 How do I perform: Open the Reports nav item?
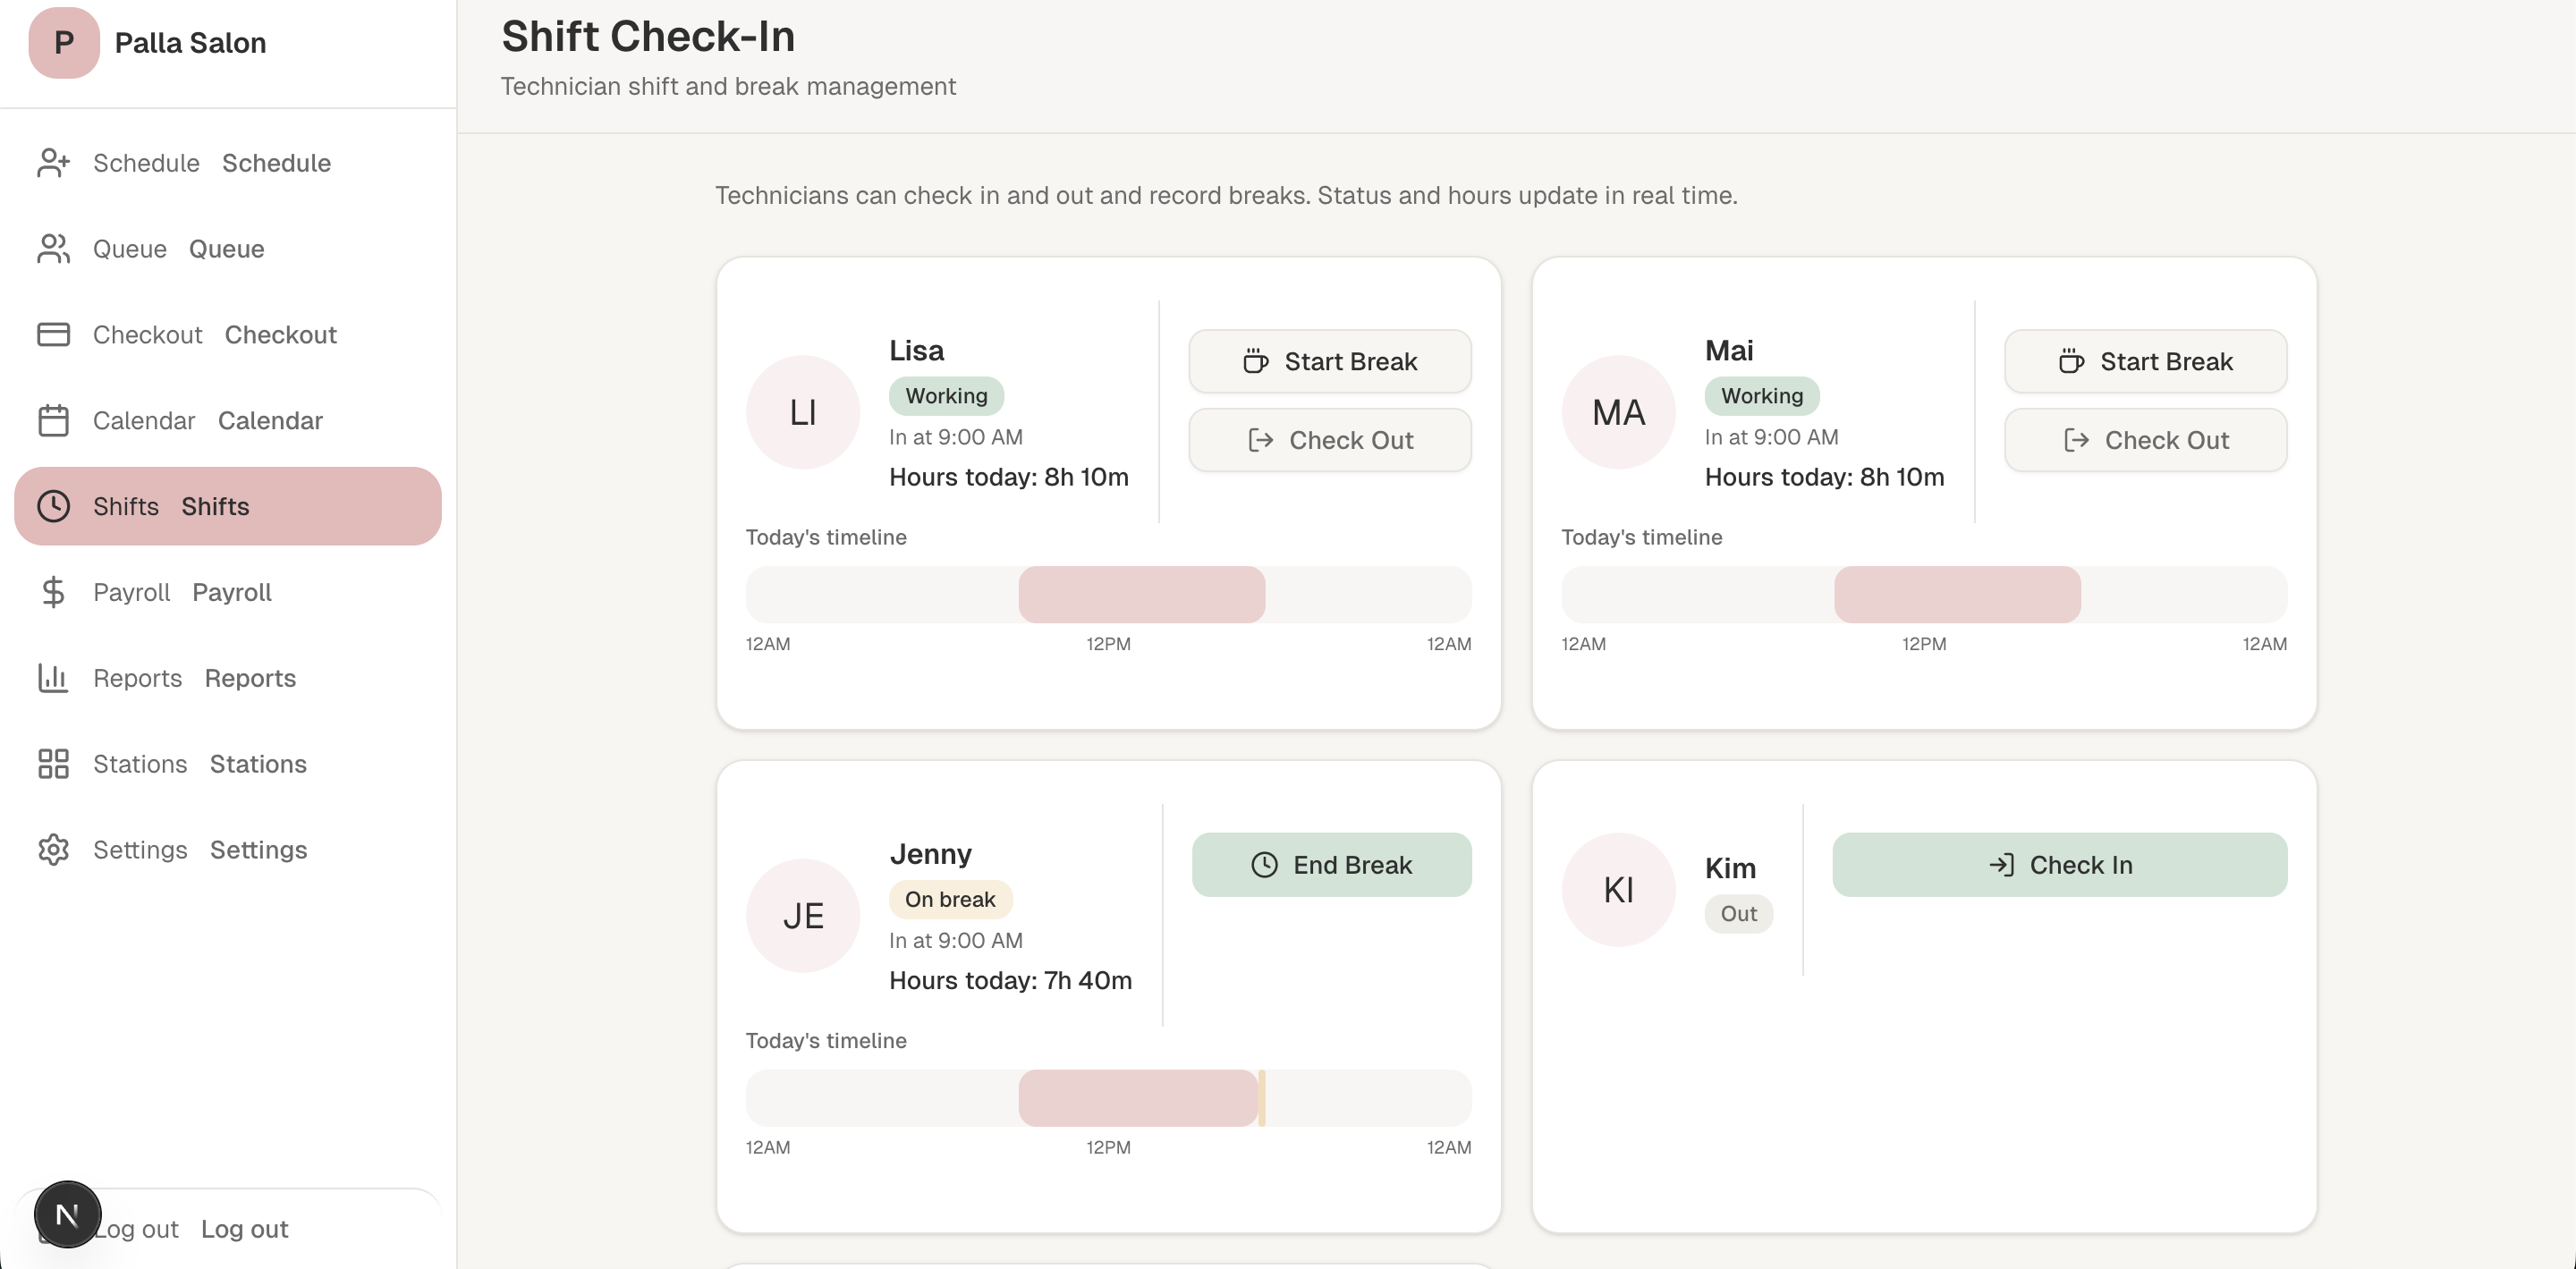click(228, 679)
